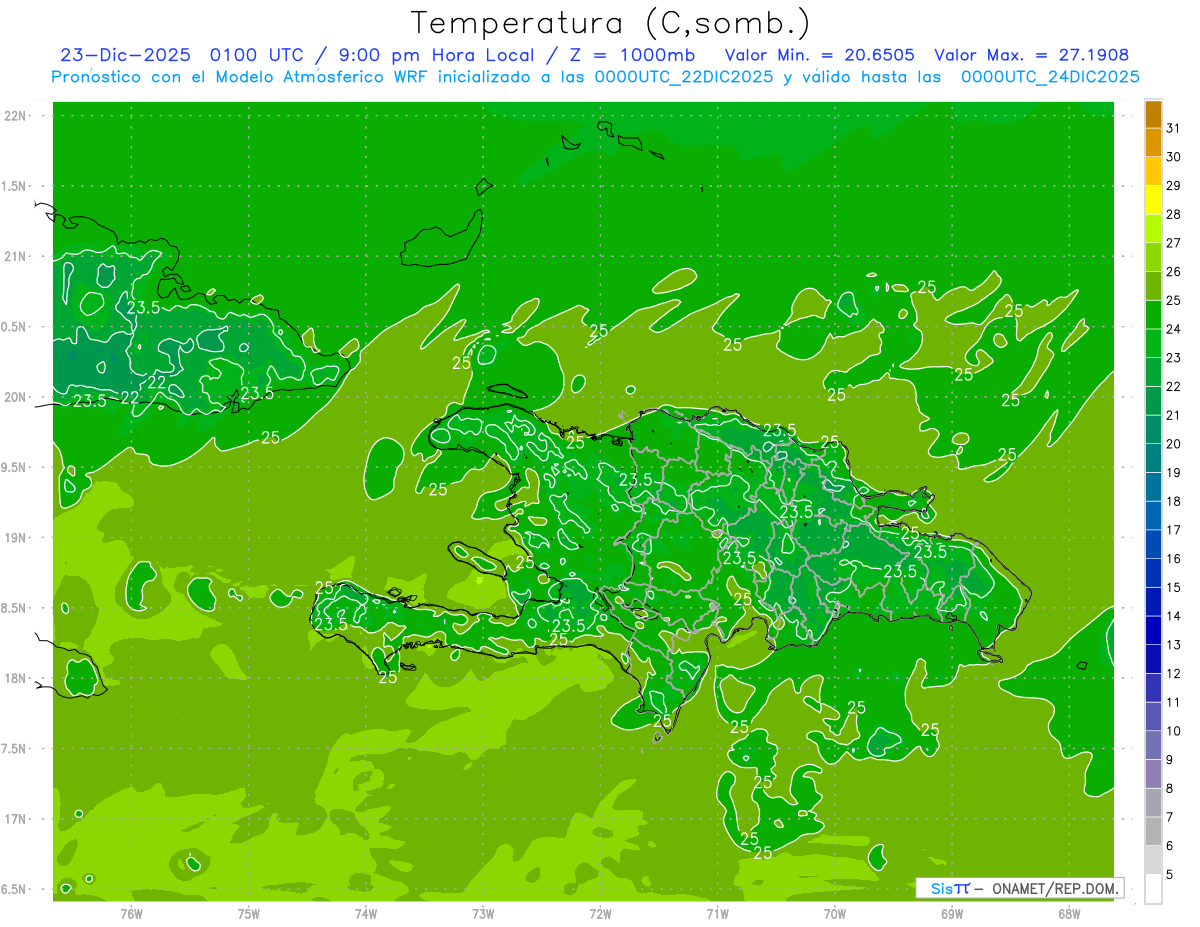The width and height of the screenshot is (1200, 927).
Task: Click '0000UTC_24DIC2025' valid-until time
Action: click(1050, 77)
